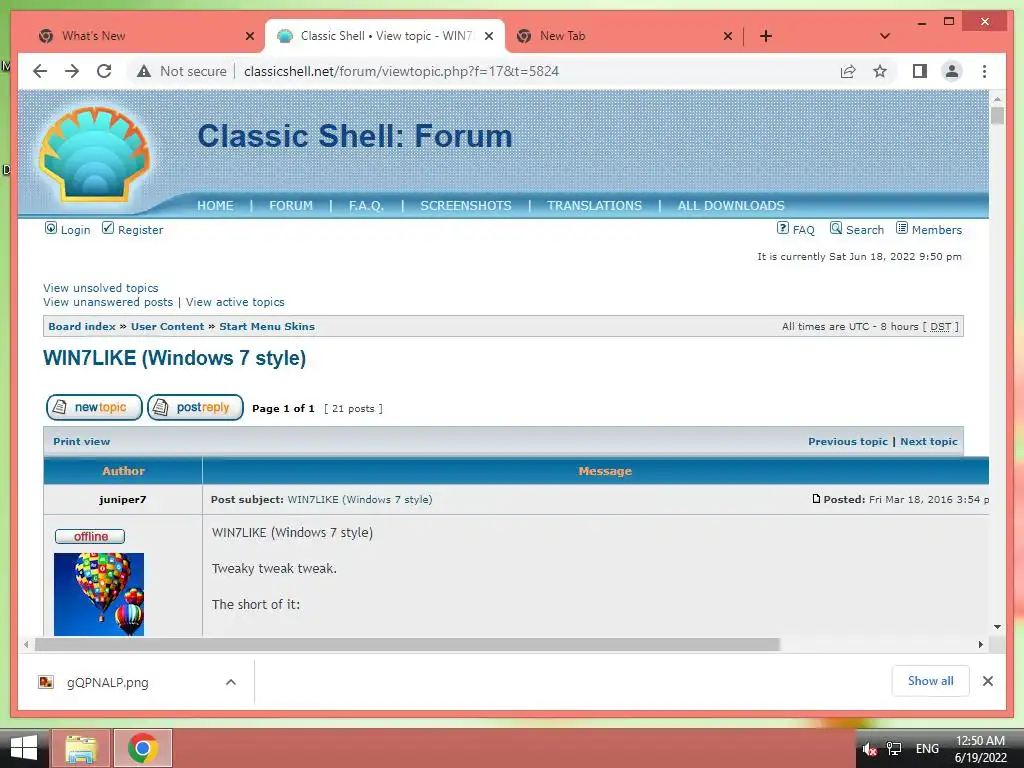Click juniper7's offline status badge
This screenshot has width=1024, height=768.
(x=90, y=536)
